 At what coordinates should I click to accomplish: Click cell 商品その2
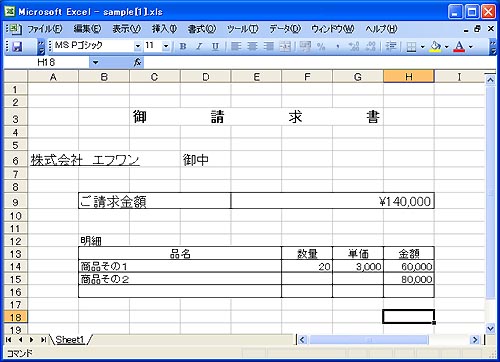(x=180, y=279)
